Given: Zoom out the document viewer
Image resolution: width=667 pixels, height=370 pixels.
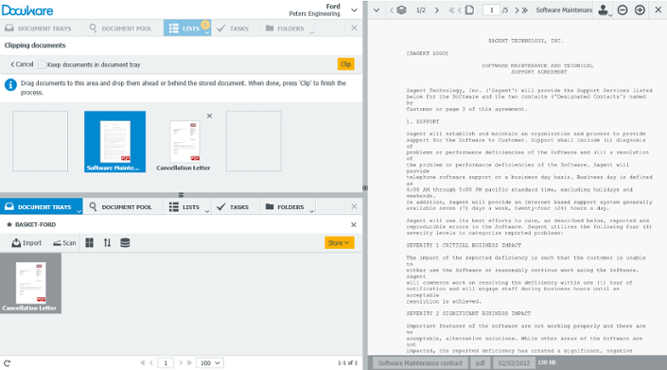Looking at the screenshot, I should coord(622,10).
